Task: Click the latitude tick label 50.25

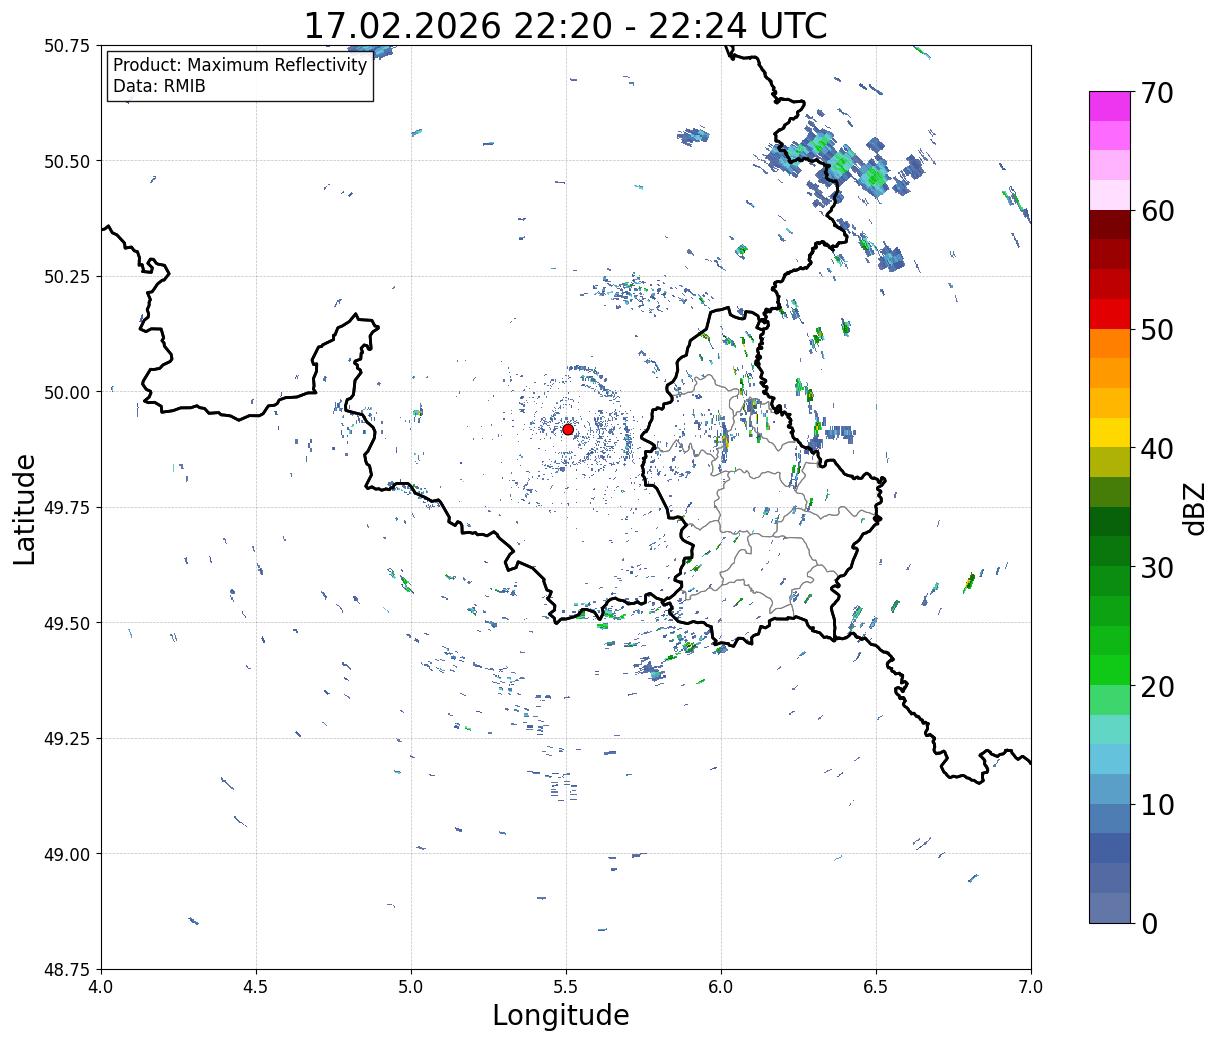Action: [67, 277]
